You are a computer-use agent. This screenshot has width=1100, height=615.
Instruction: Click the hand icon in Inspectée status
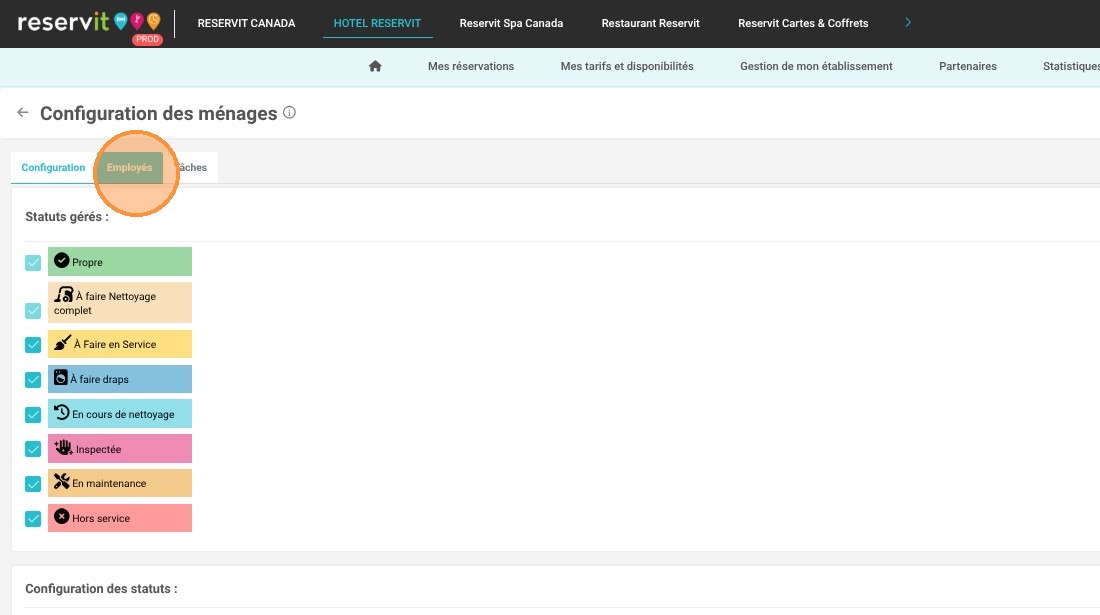(64, 447)
